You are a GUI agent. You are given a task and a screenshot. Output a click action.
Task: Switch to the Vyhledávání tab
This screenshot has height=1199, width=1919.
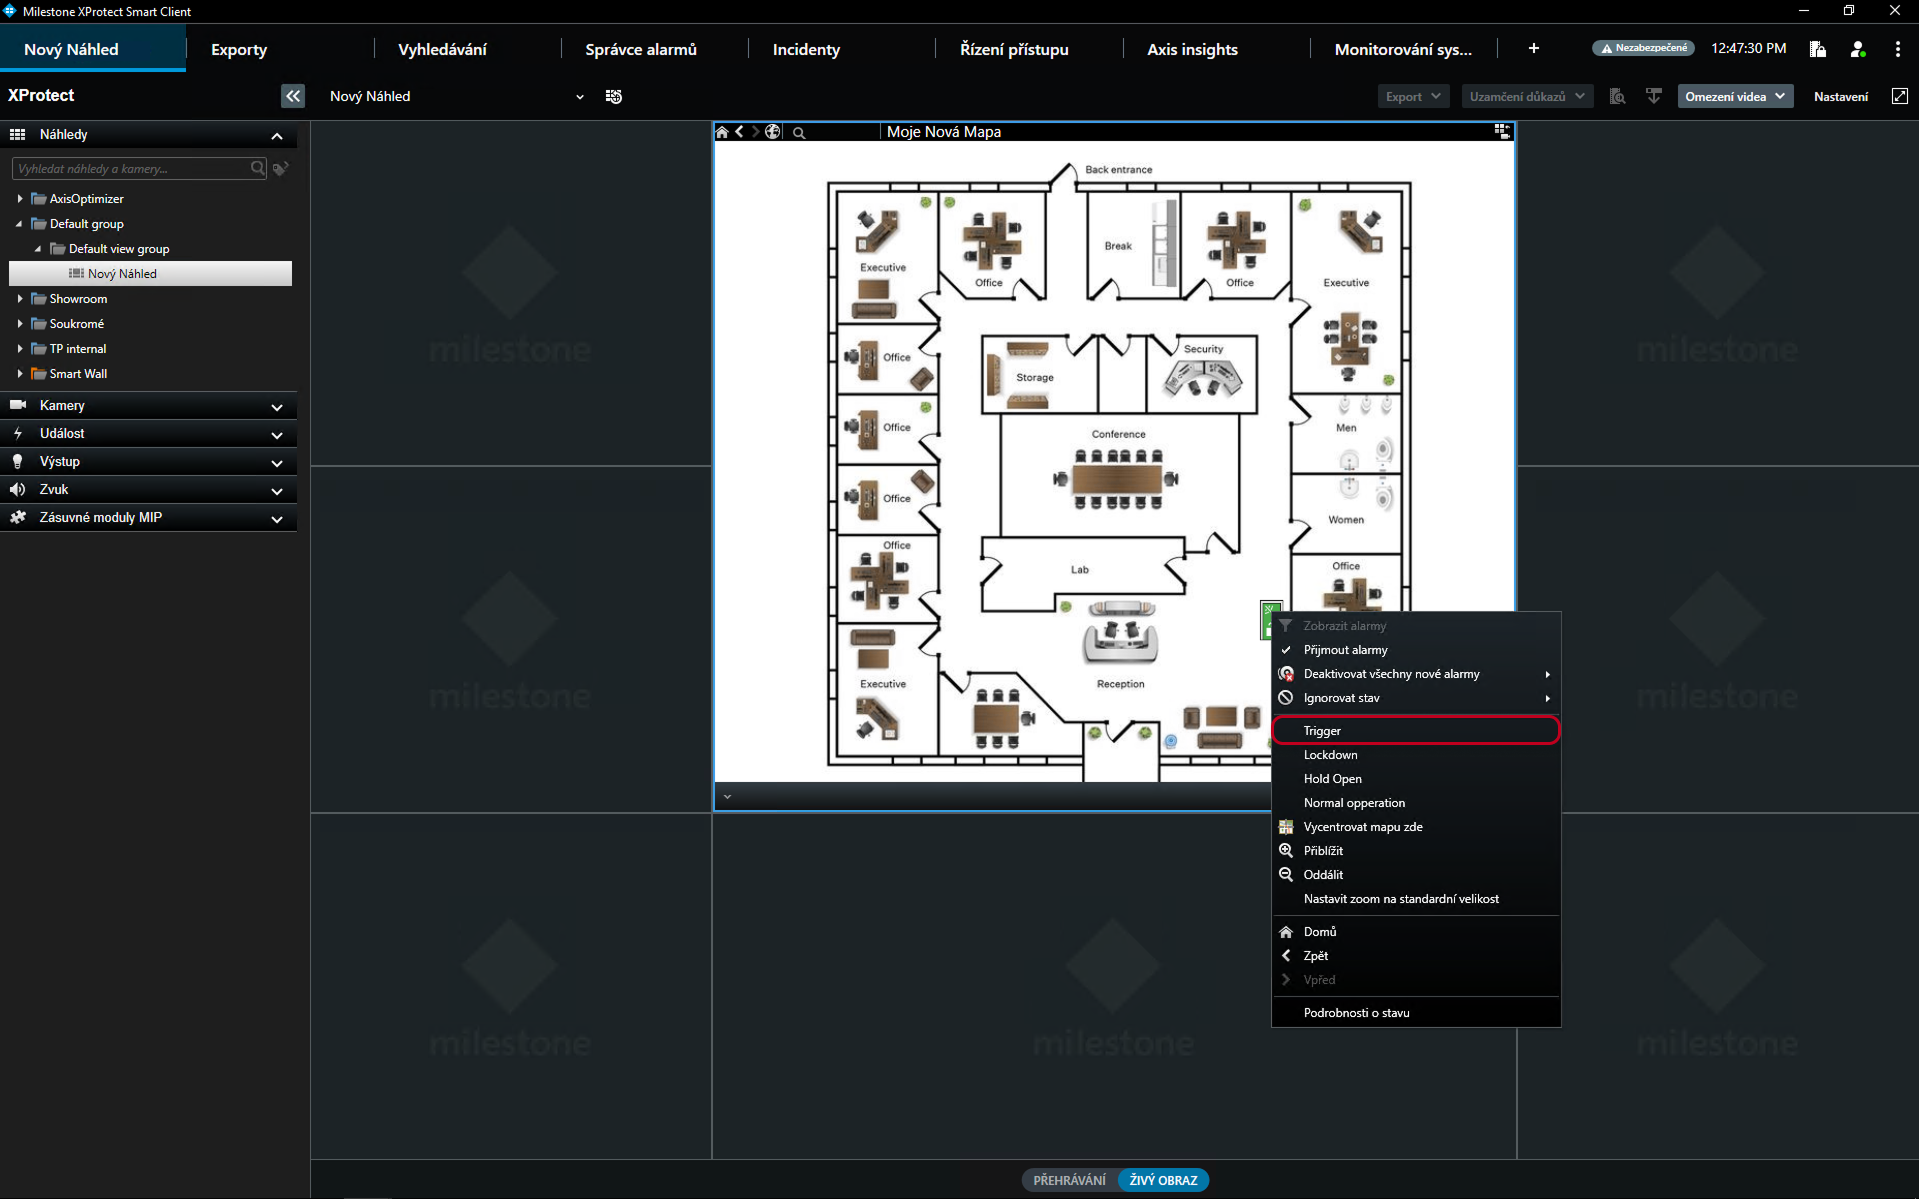pos(442,49)
